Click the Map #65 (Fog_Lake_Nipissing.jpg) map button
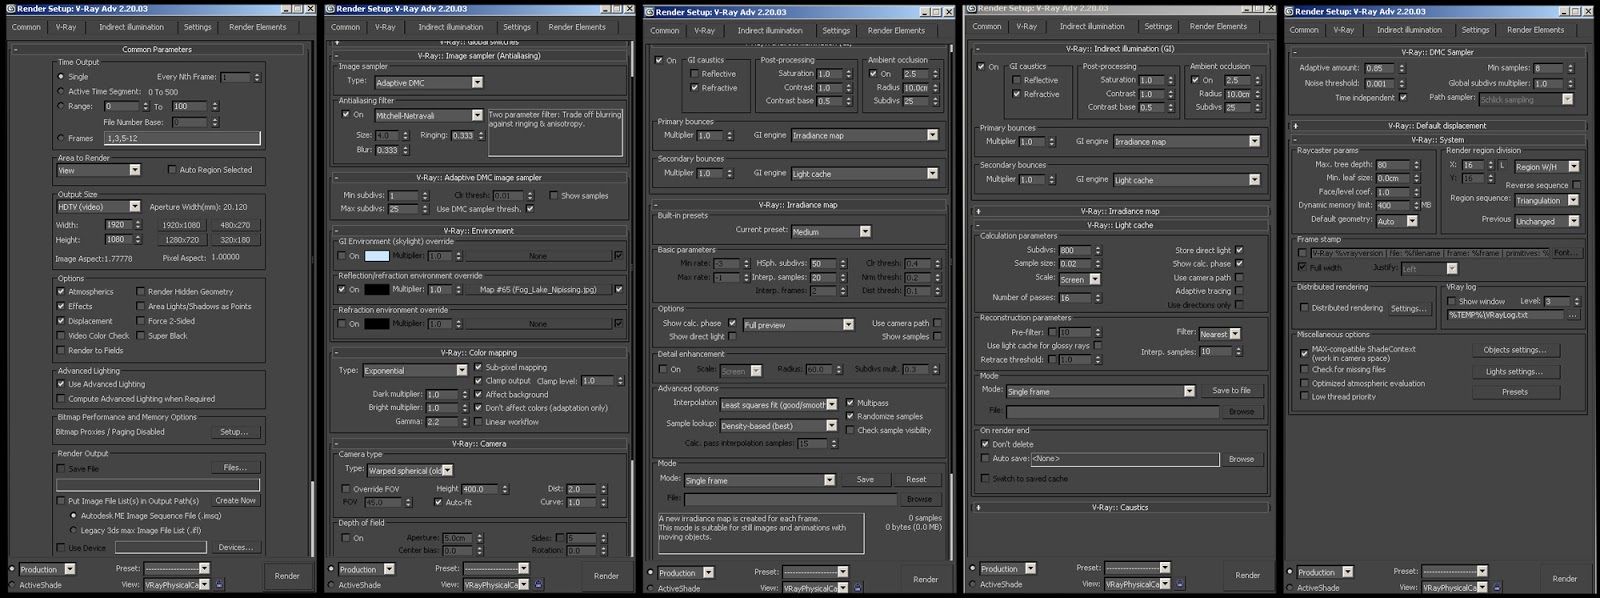Screen dimensions: 1600x598 pos(538,290)
